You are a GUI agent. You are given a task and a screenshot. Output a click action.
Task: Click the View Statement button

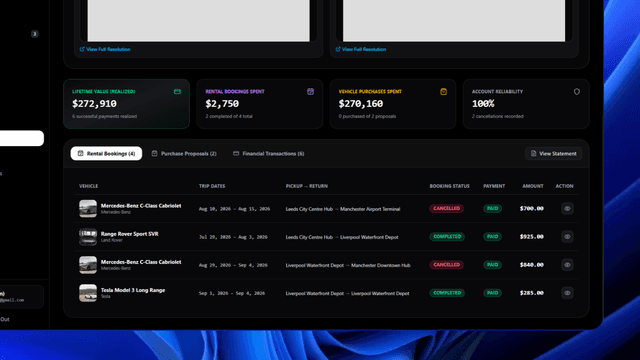[x=553, y=153]
